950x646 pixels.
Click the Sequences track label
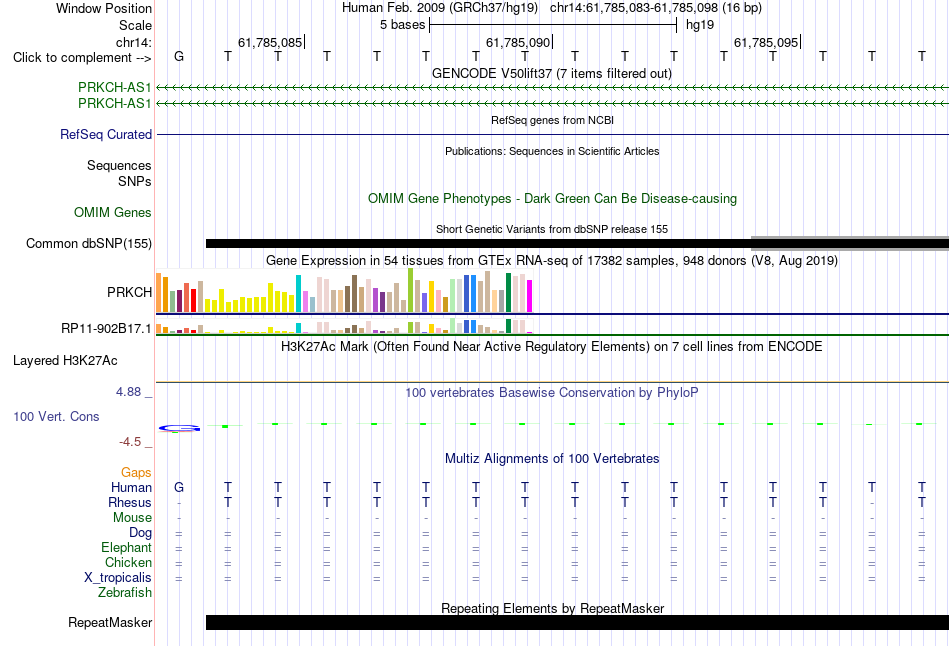tap(119, 165)
